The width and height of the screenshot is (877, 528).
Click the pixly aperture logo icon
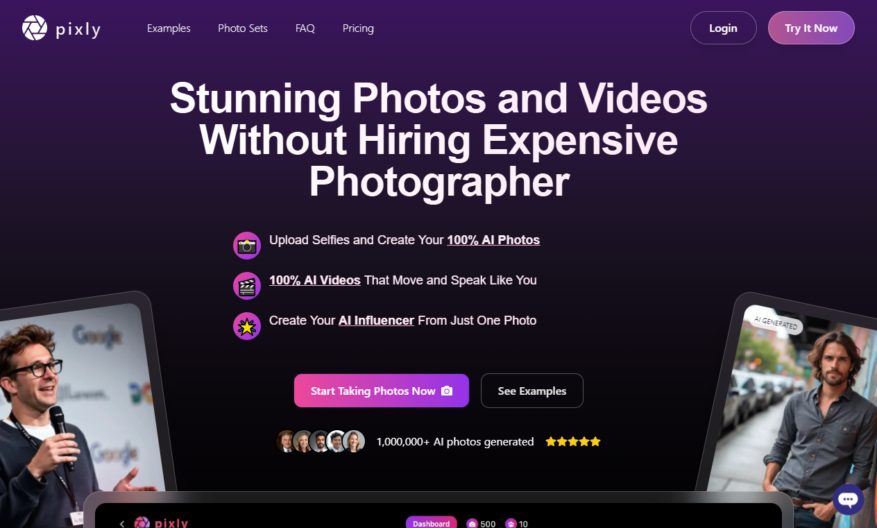[x=35, y=28]
